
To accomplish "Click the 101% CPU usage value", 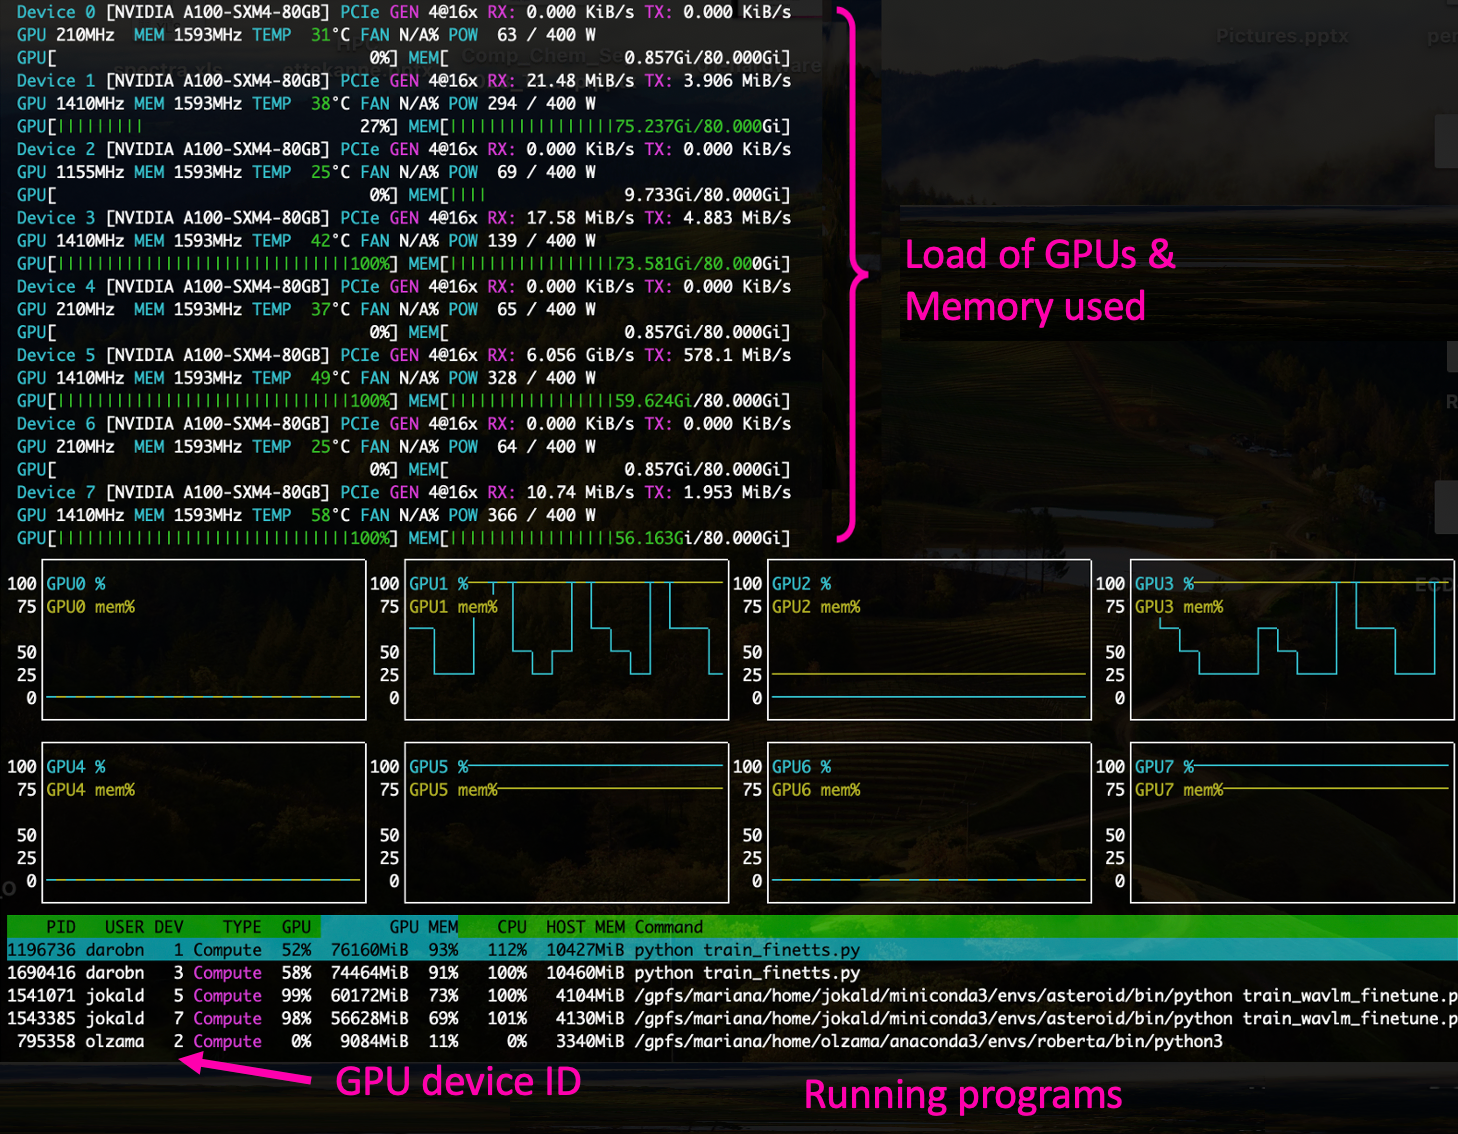I will [x=507, y=1018].
